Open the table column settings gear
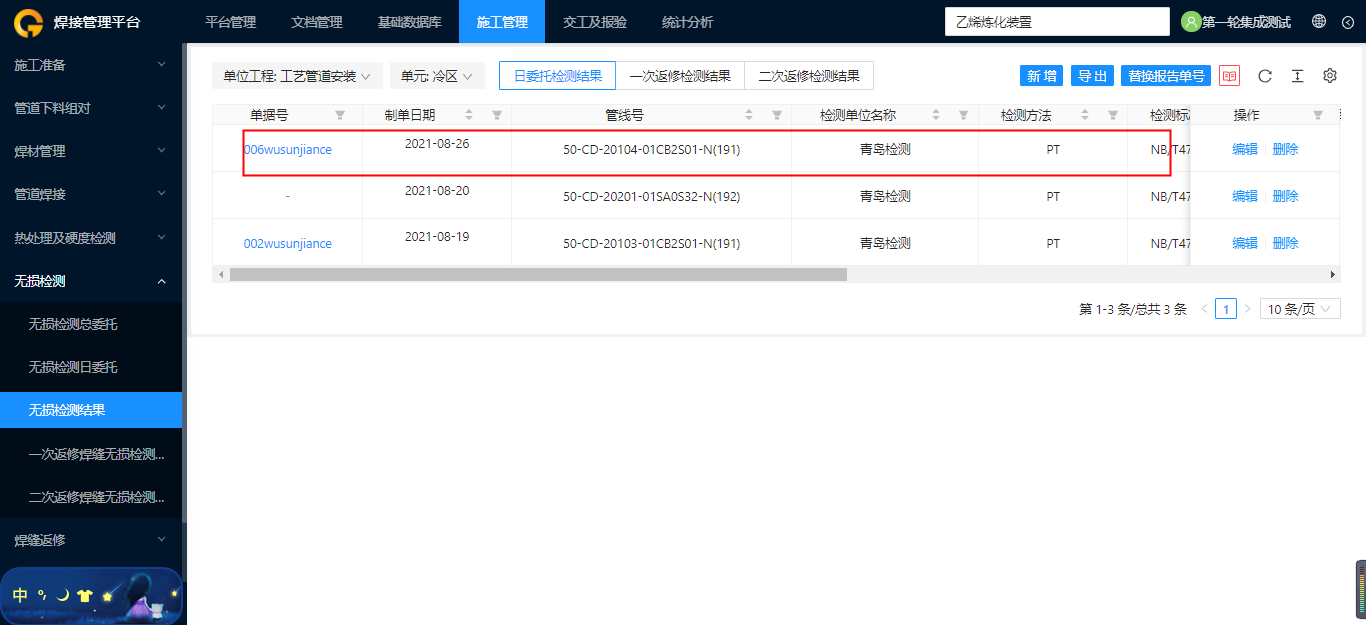1366x625 pixels. click(x=1330, y=76)
